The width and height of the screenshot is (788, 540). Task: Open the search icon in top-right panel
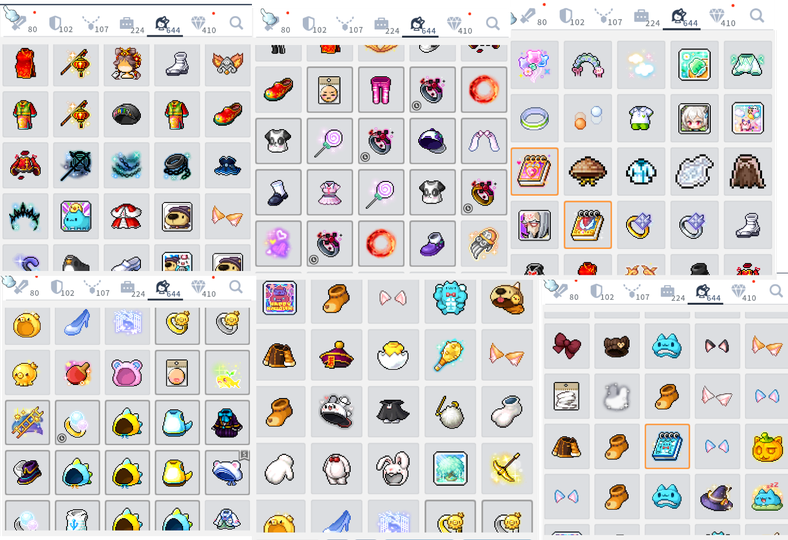(x=756, y=16)
